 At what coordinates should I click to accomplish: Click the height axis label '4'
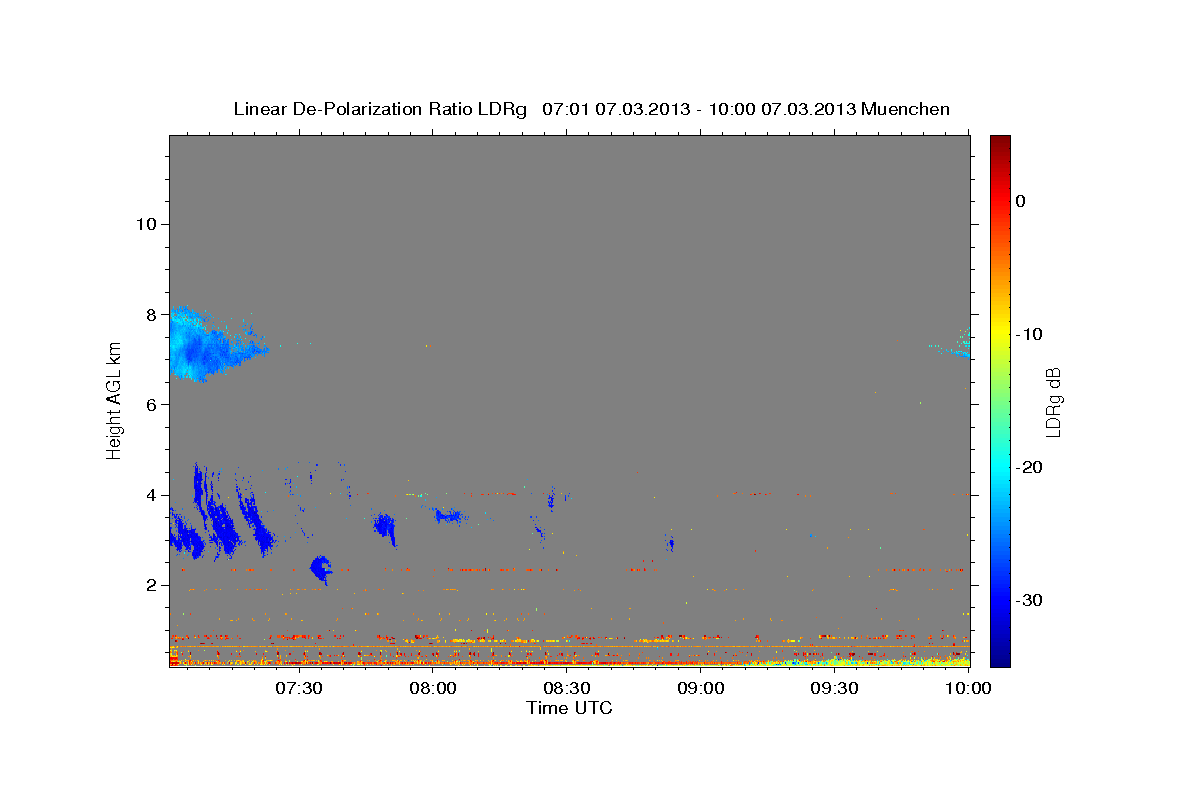[x=151, y=495]
